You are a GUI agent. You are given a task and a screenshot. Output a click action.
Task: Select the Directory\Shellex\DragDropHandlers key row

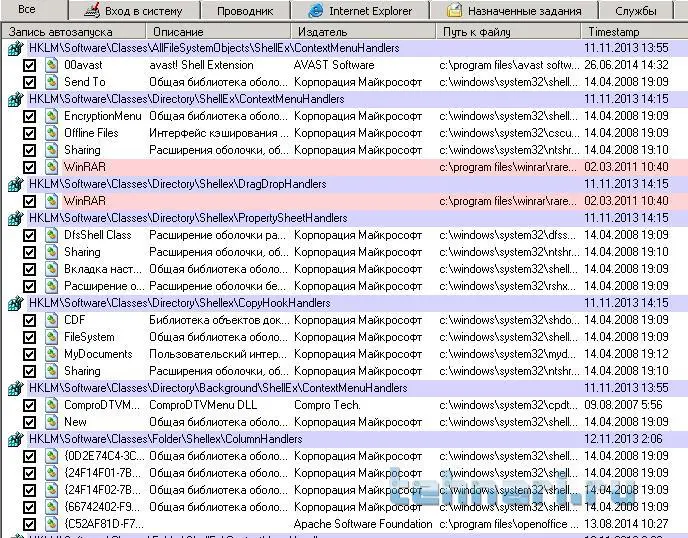click(344, 184)
